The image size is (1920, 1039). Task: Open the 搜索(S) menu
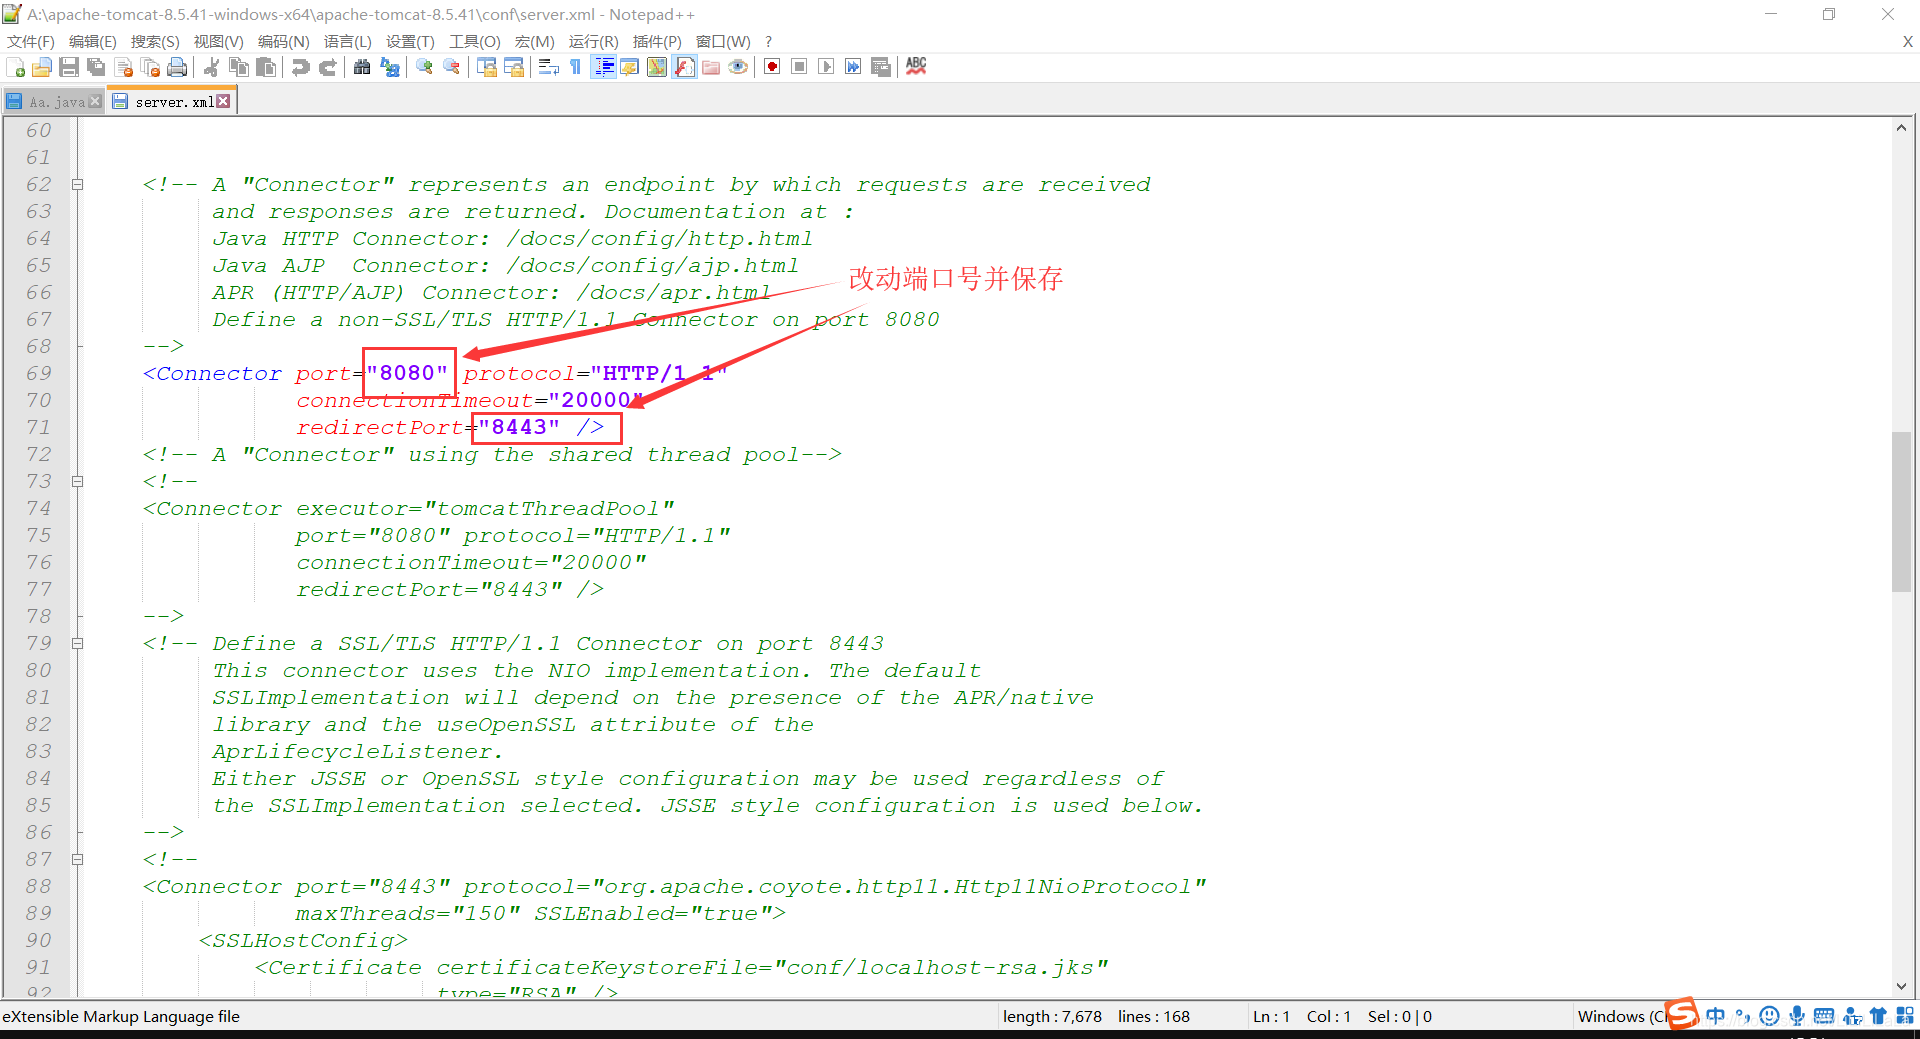[x=155, y=41]
